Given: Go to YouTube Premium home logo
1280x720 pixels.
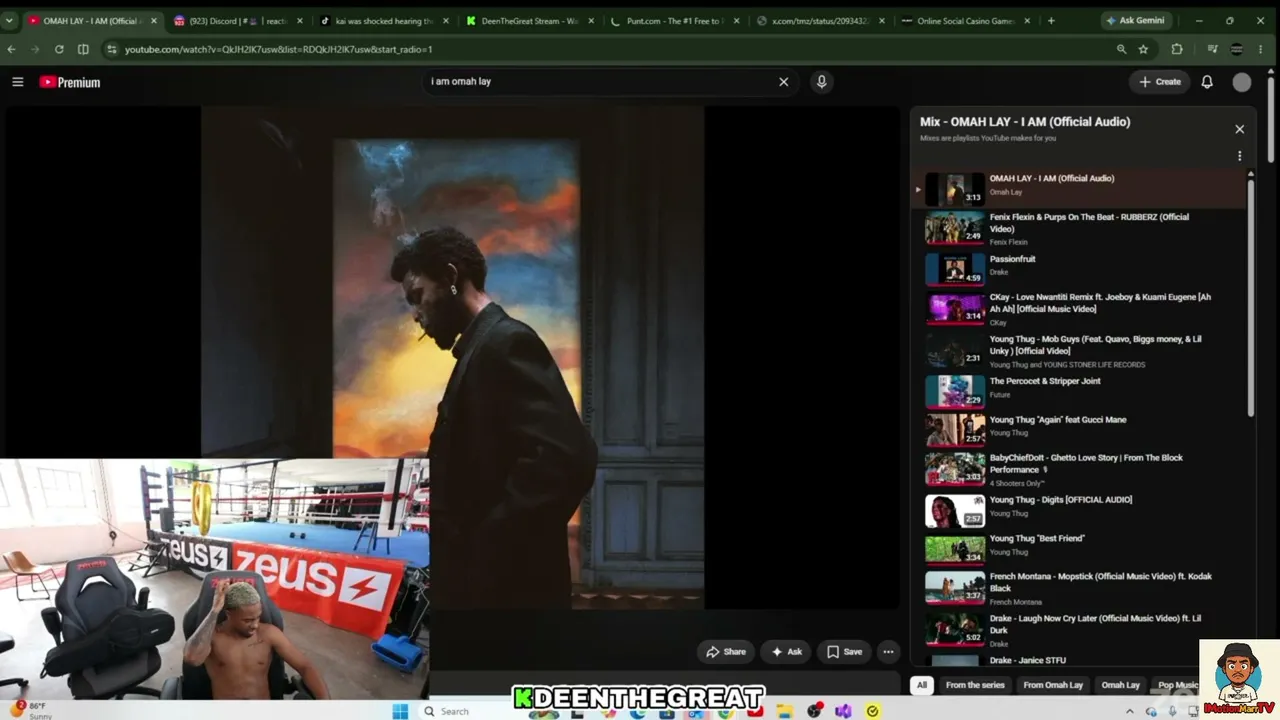Looking at the screenshot, I should (70, 82).
